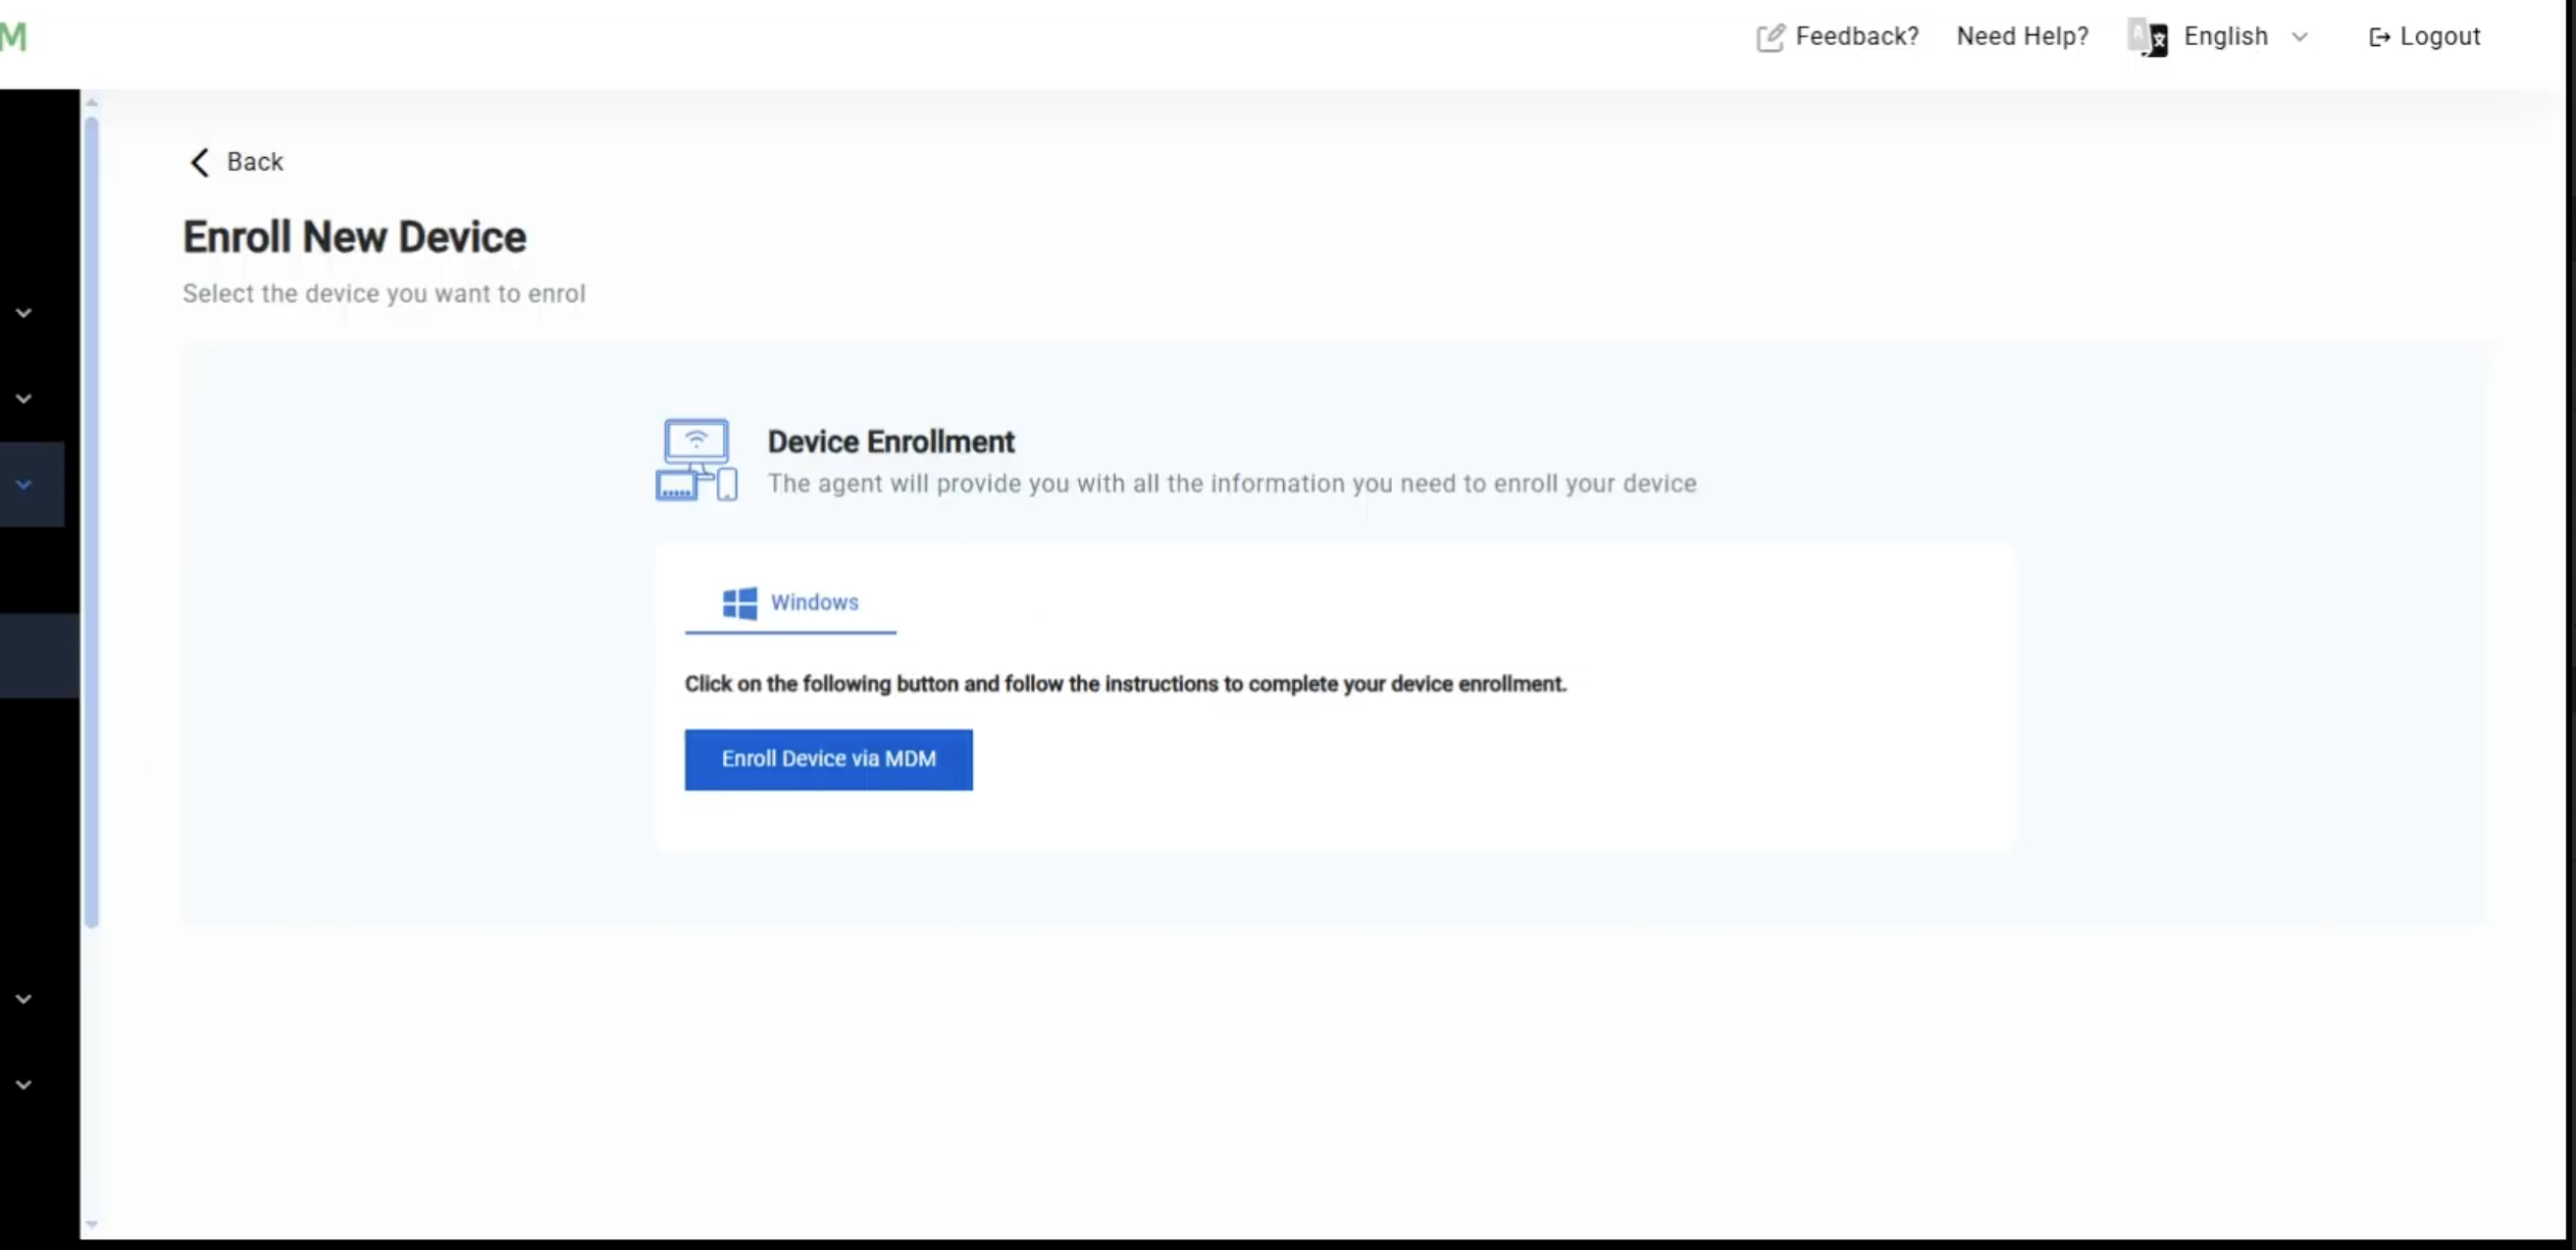Click the green M logo
This screenshot has height=1250, width=2576.
(14, 37)
